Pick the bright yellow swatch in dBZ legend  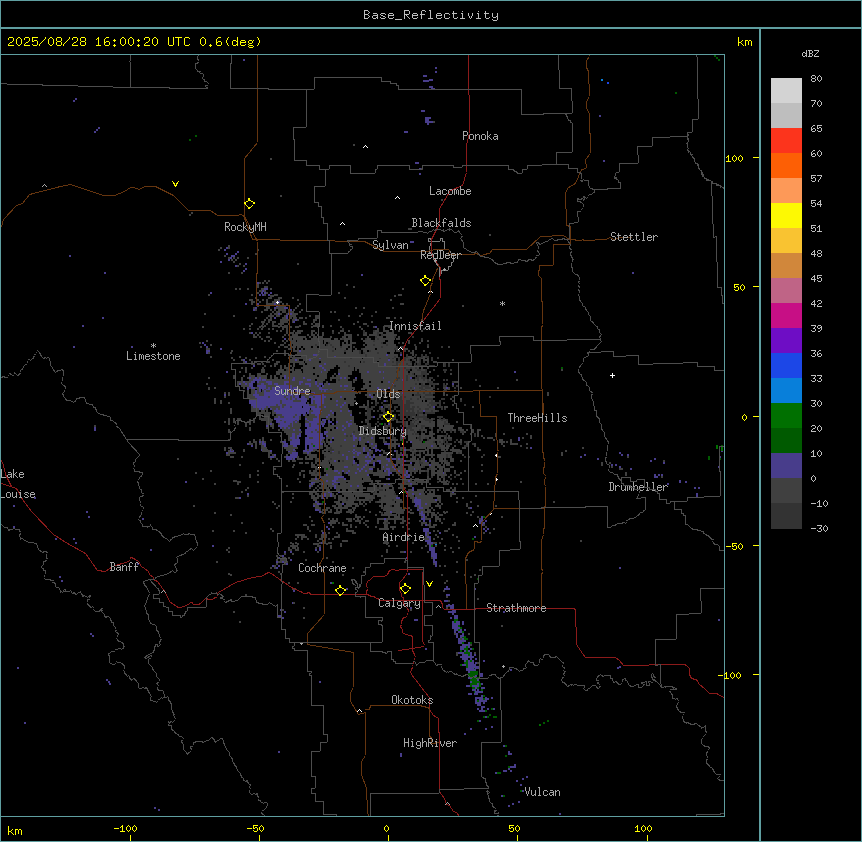coord(786,215)
